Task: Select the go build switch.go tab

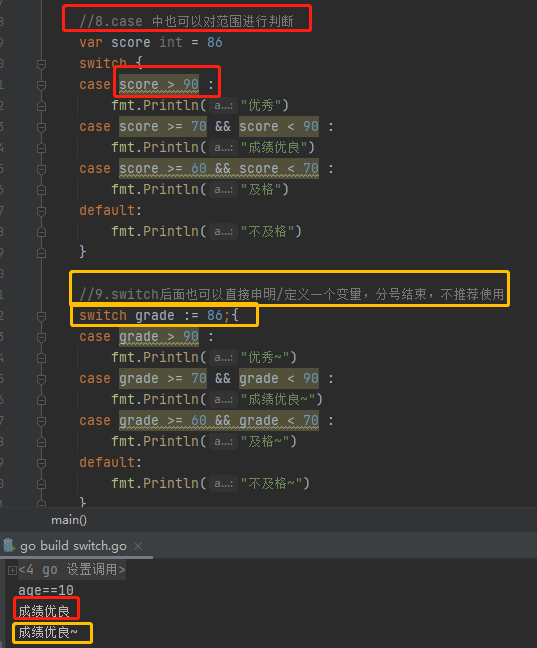Action: [73, 546]
